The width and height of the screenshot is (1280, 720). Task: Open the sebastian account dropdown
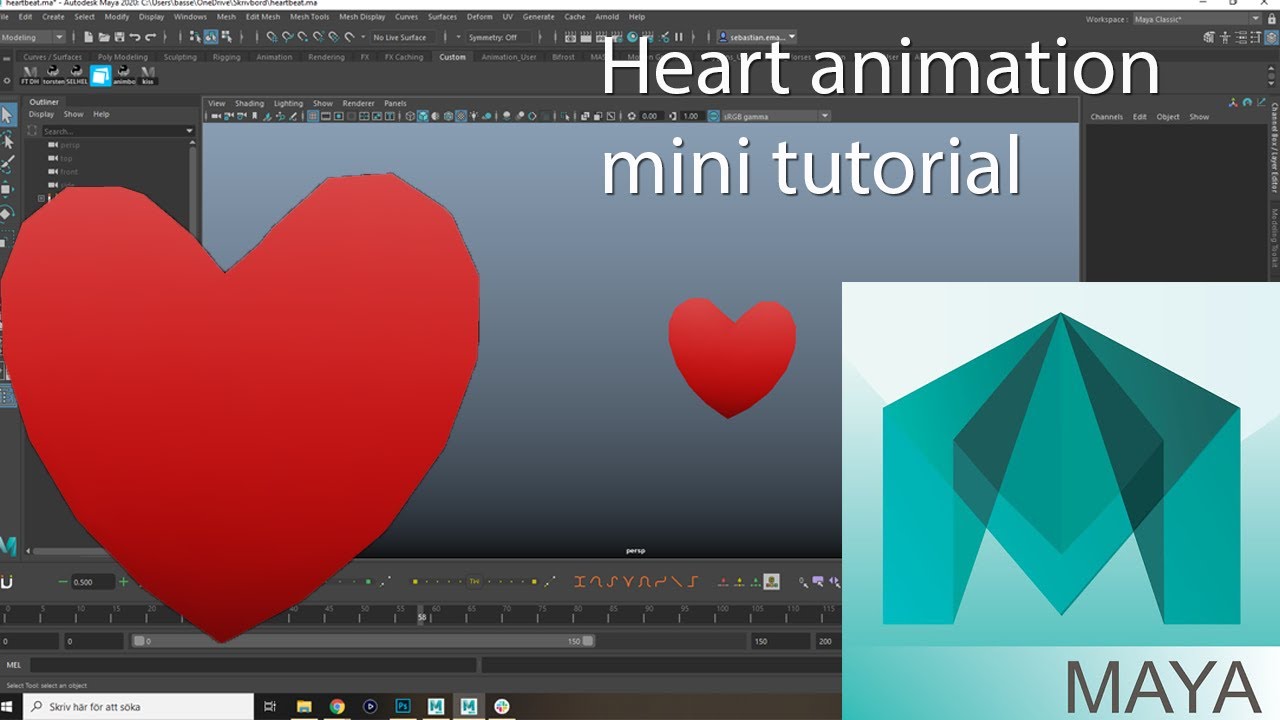point(757,37)
